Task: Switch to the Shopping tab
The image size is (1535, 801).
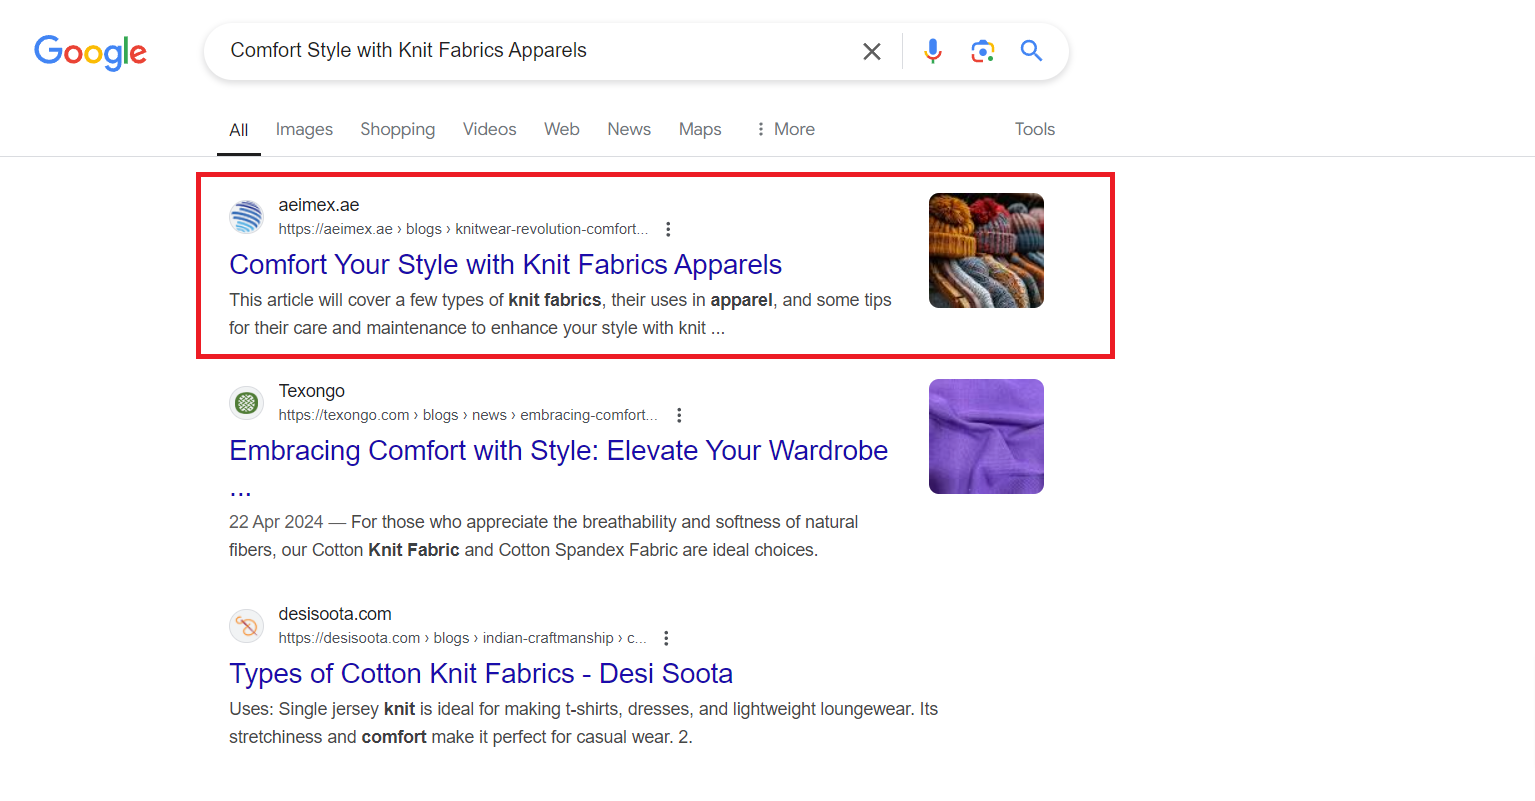Action: tap(397, 129)
